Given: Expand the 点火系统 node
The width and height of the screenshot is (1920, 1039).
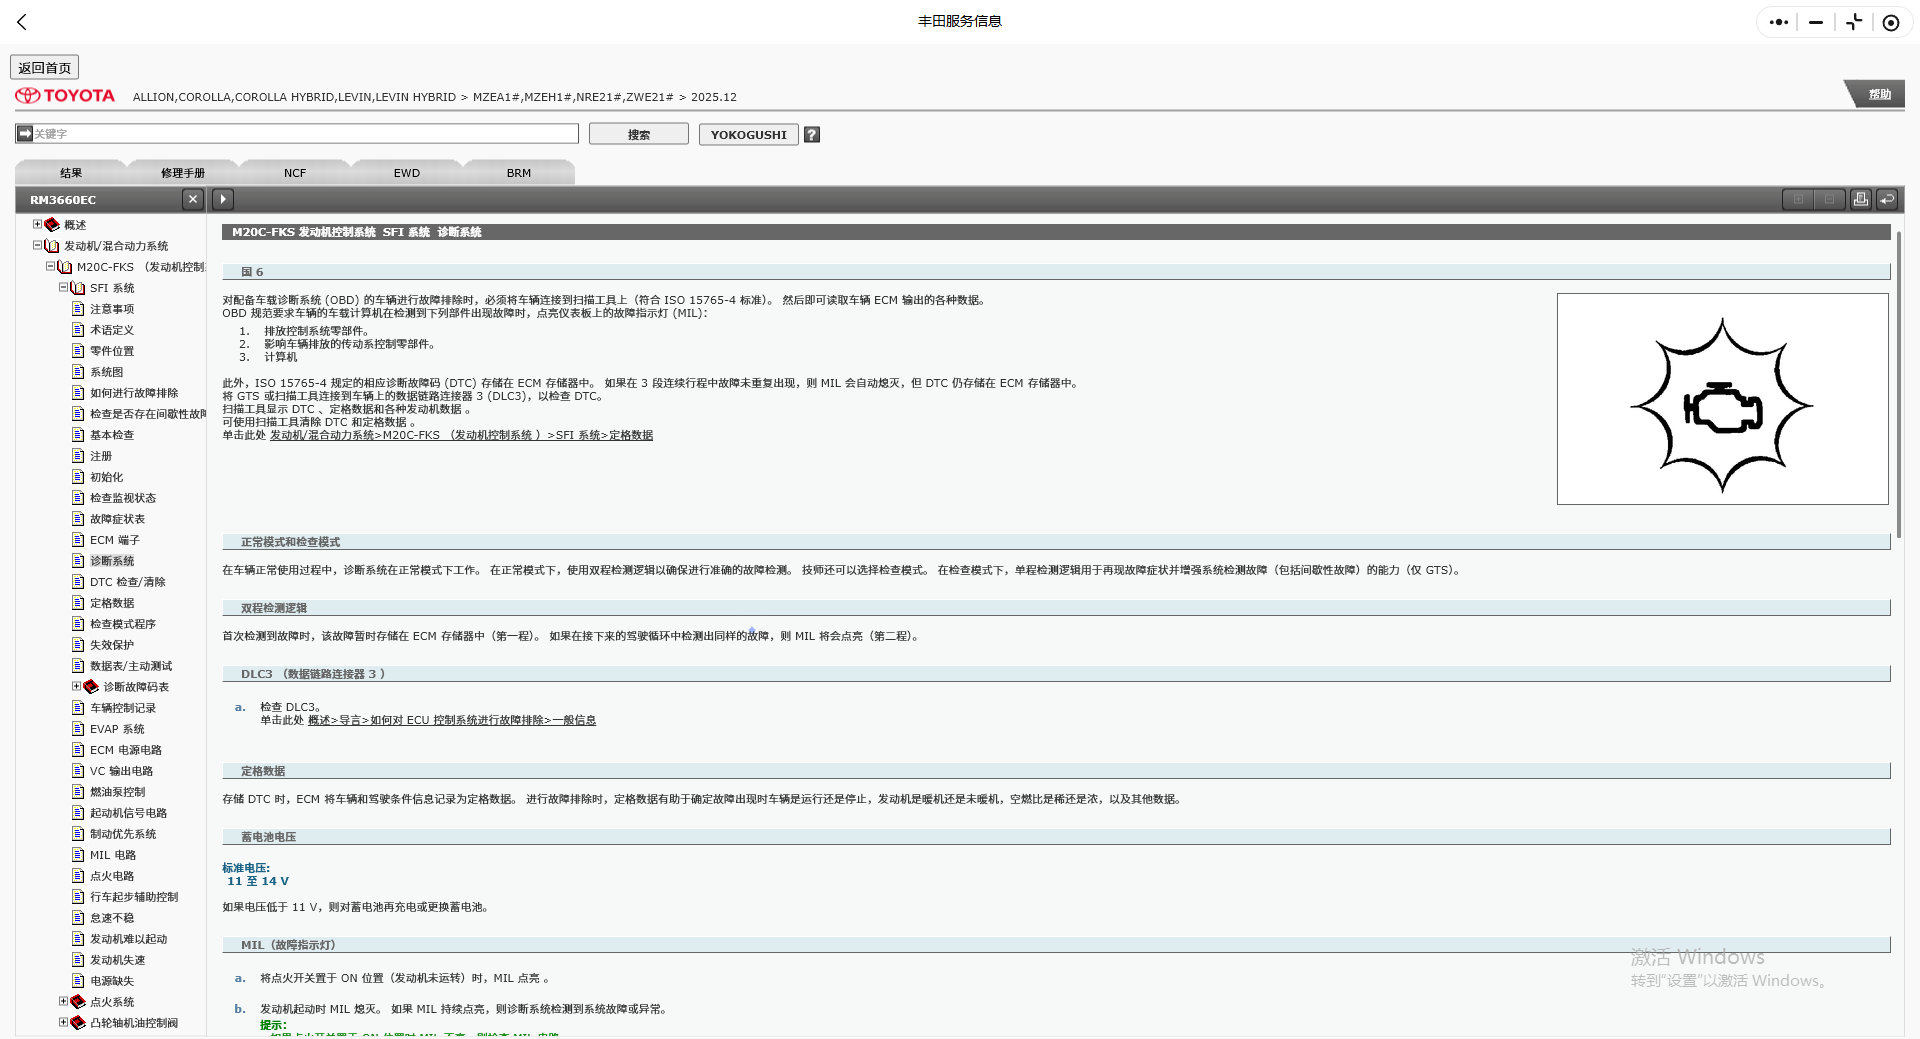Looking at the screenshot, I should [63, 1001].
